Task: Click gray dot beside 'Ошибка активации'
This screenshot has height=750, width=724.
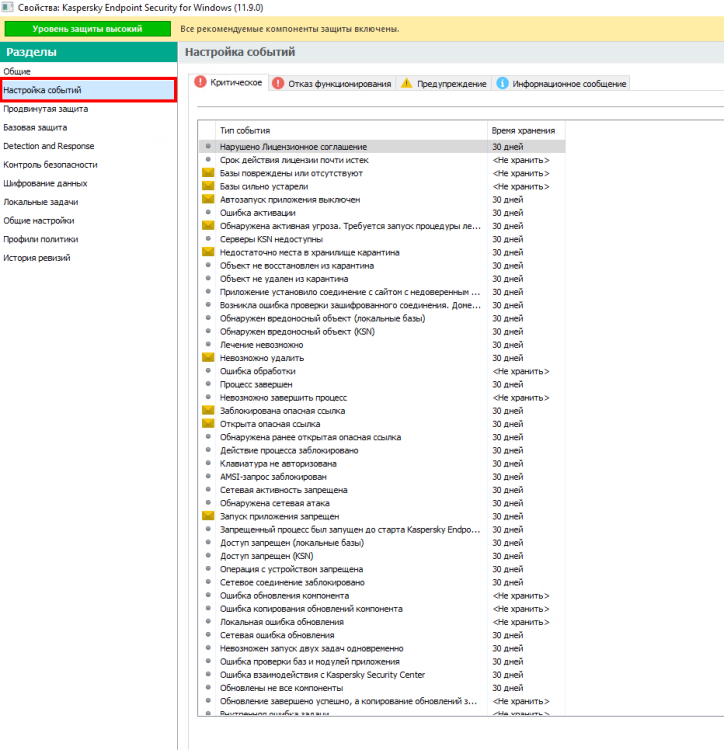Action: [208, 212]
